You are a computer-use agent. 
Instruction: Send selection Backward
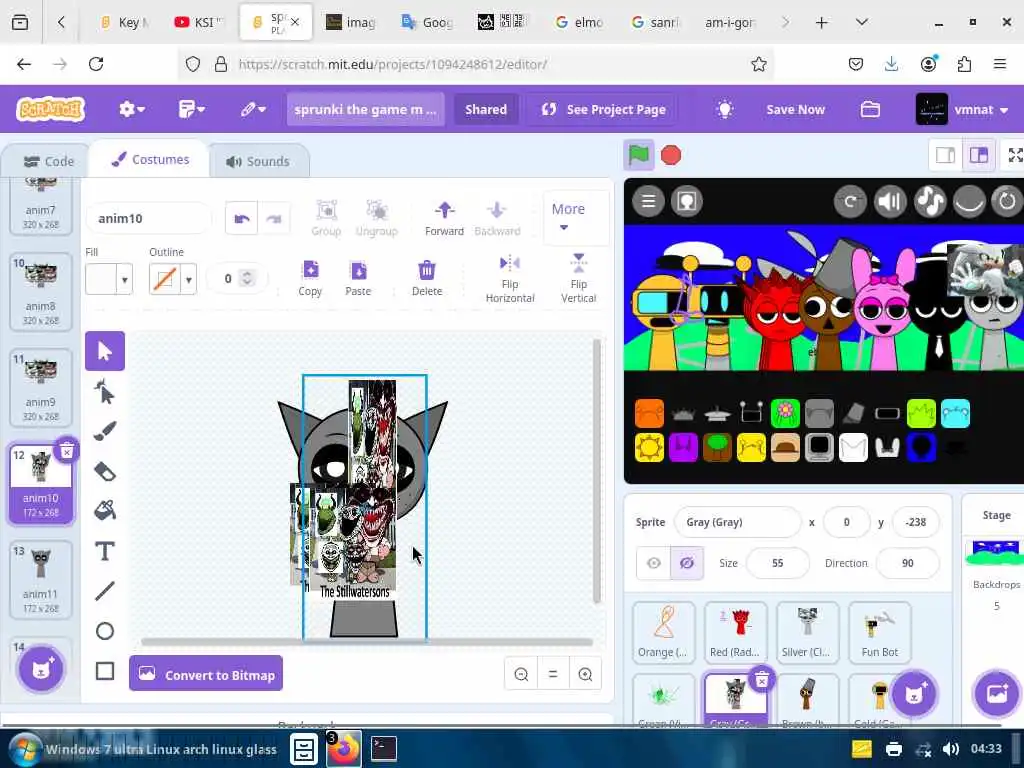tap(497, 218)
